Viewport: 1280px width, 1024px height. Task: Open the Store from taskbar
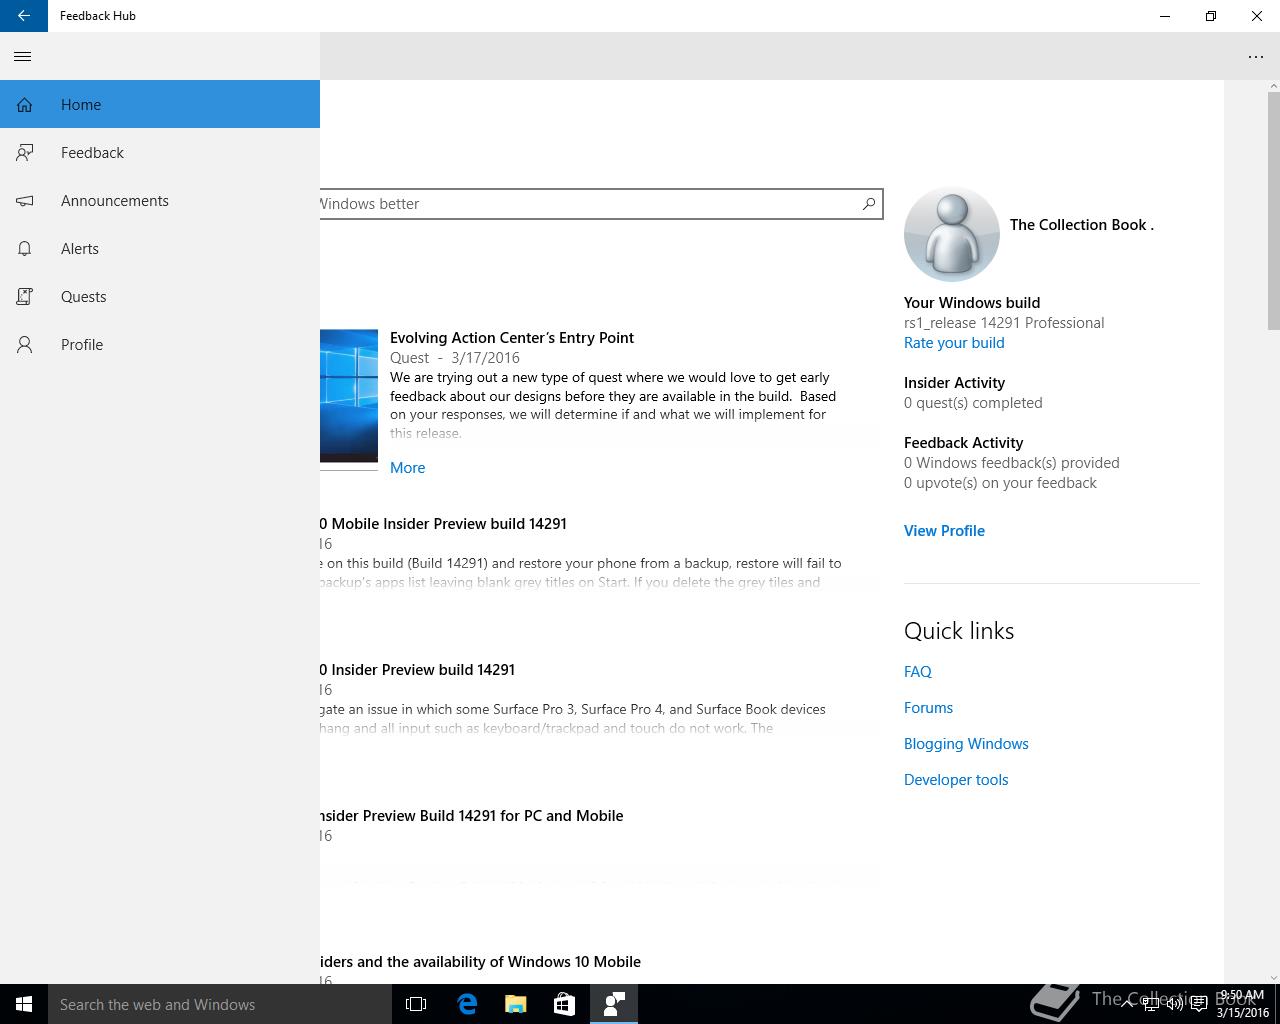tap(564, 1004)
